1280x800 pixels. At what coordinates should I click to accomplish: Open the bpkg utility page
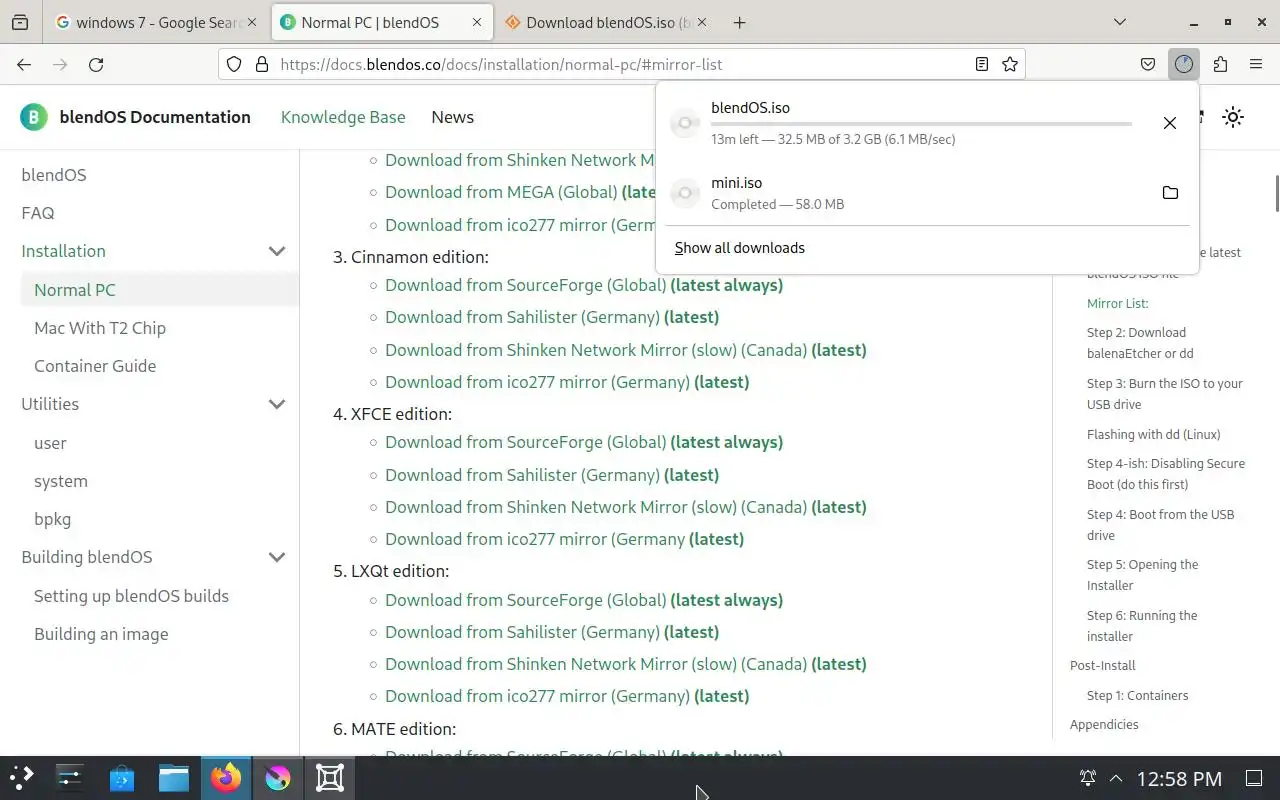pyautogui.click(x=52, y=519)
